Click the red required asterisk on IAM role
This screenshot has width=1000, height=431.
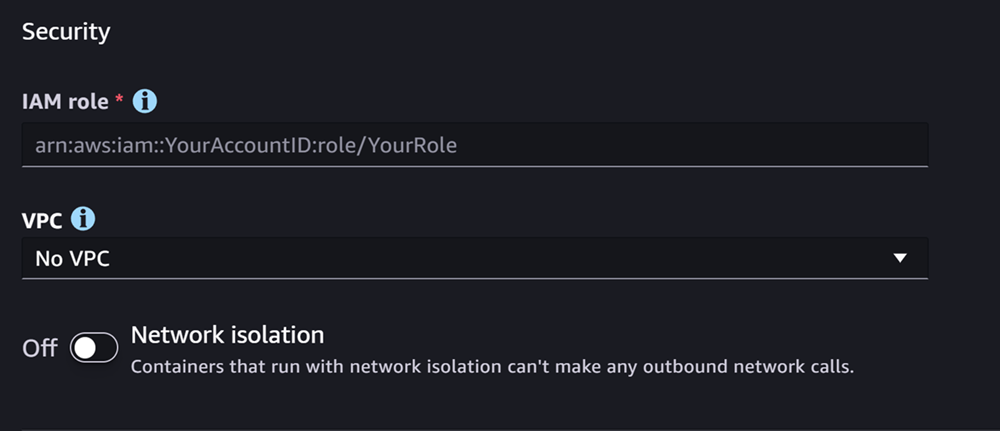pyautogui.click(x=120, y=99)
